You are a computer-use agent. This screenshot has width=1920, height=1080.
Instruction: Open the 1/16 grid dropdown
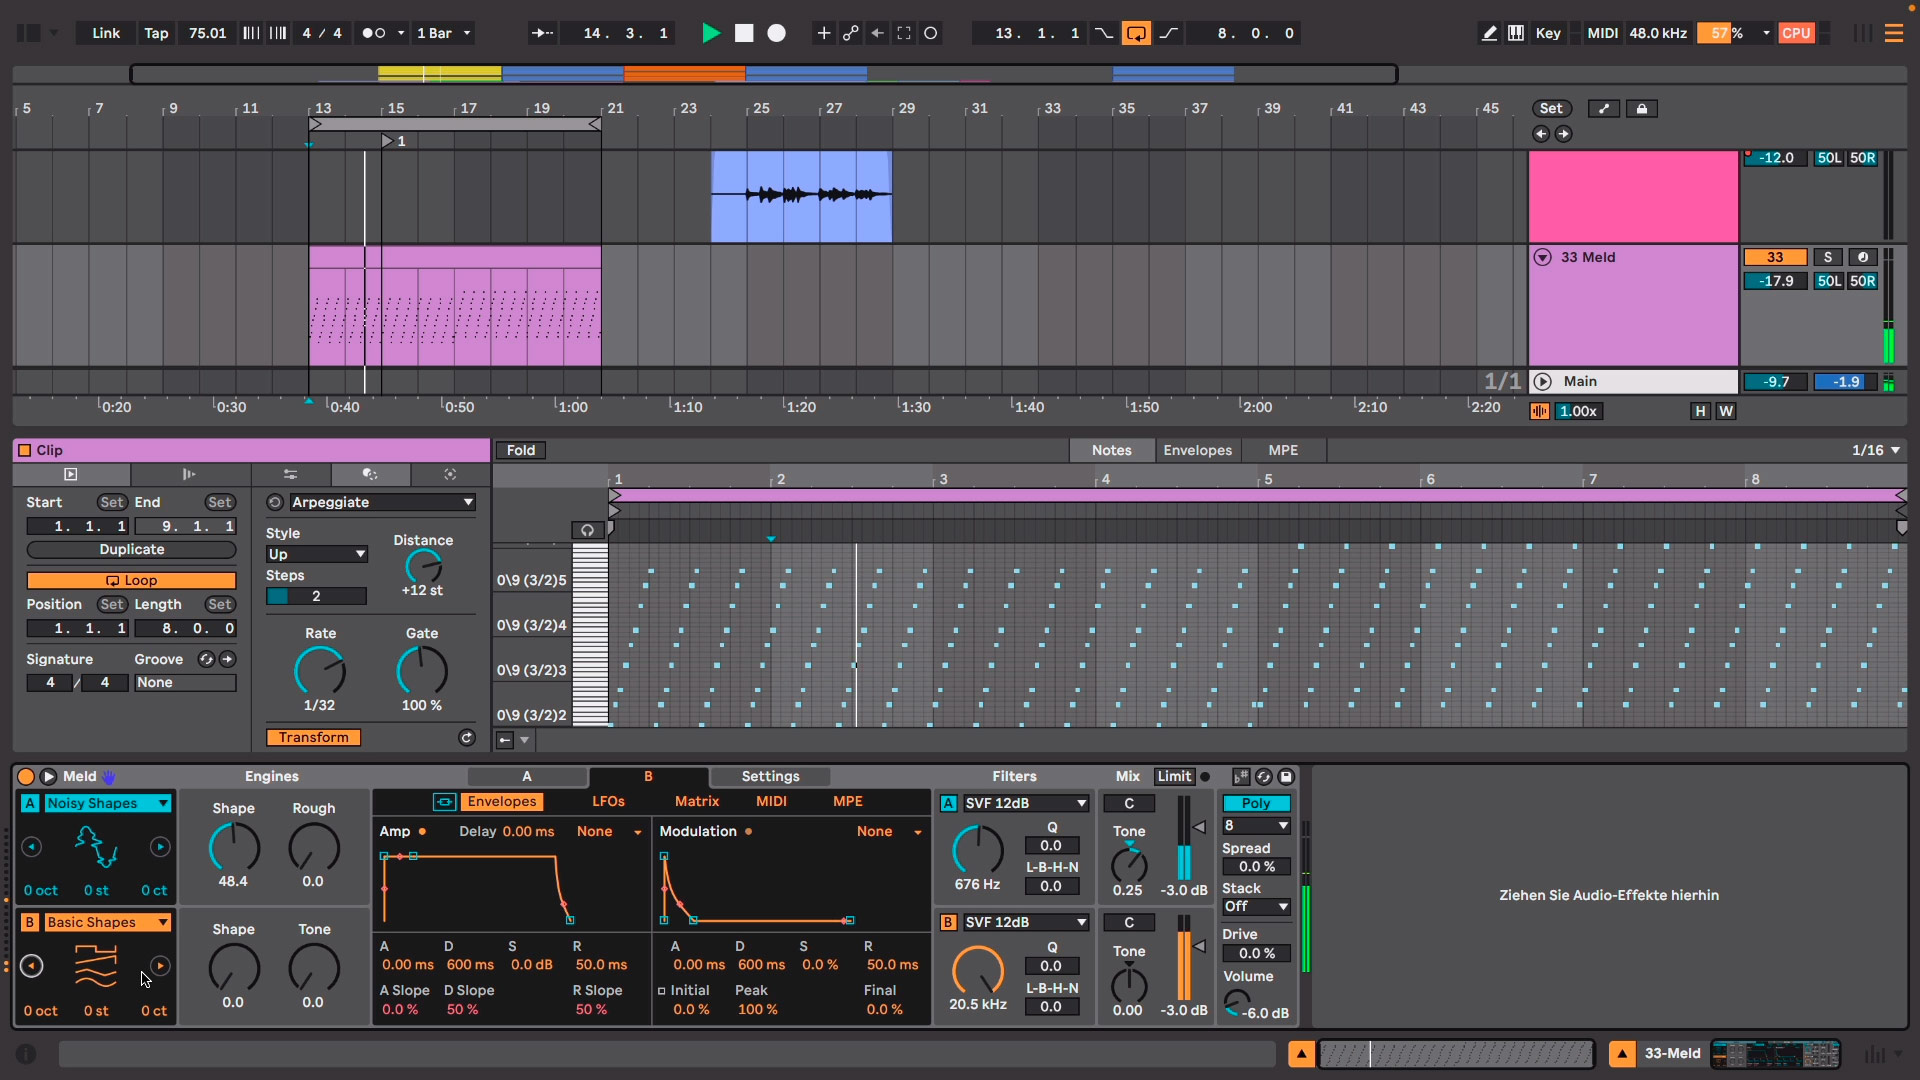pyautogui.click(x=1875, y=450)
